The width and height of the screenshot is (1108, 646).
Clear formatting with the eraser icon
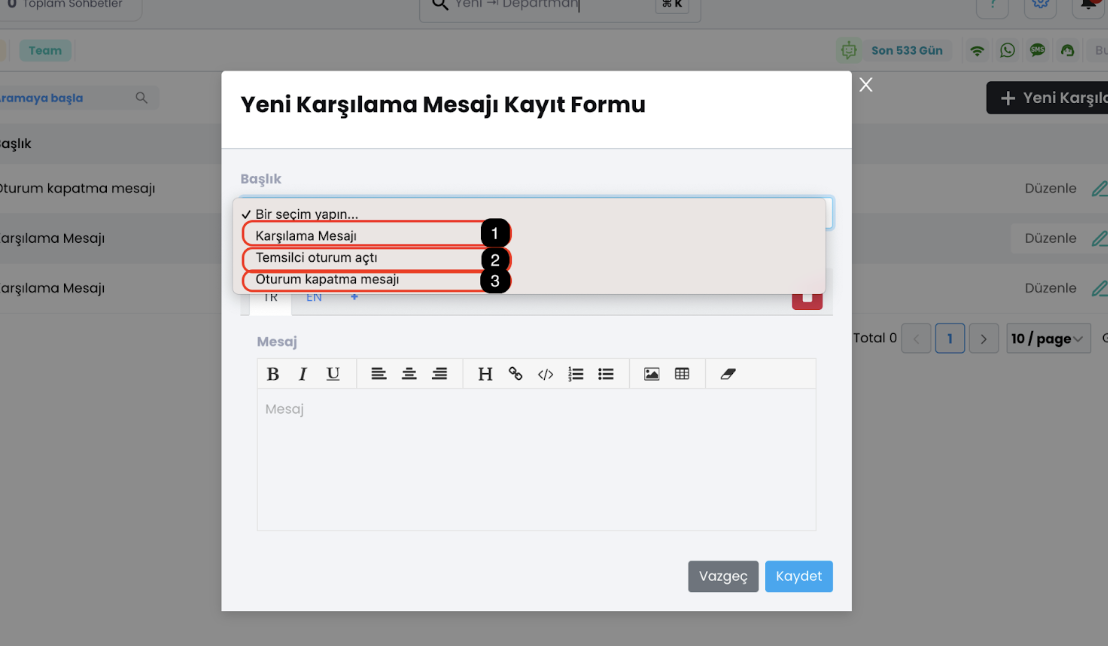click(x=727, y=373)
